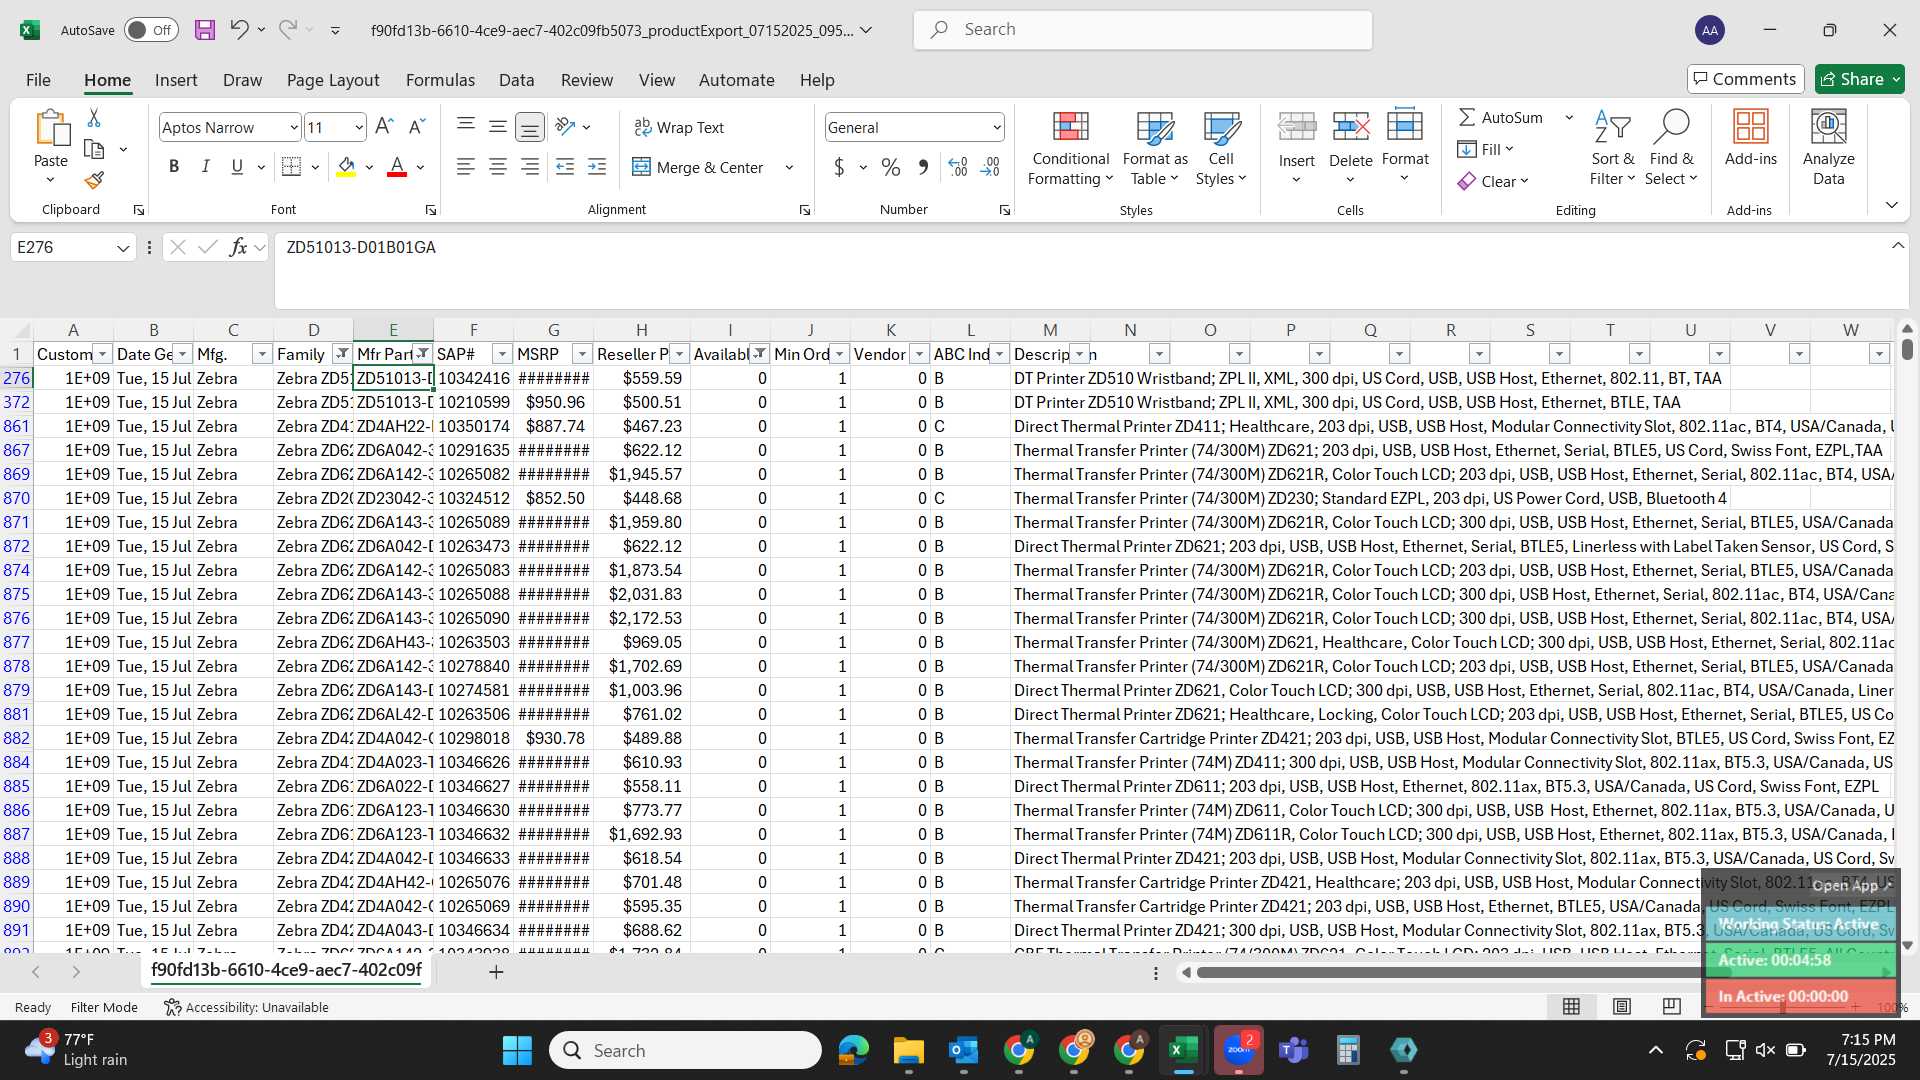Click the Insert Function fx icon
Screen dimensions: 1920x1080
click(238, 247)
